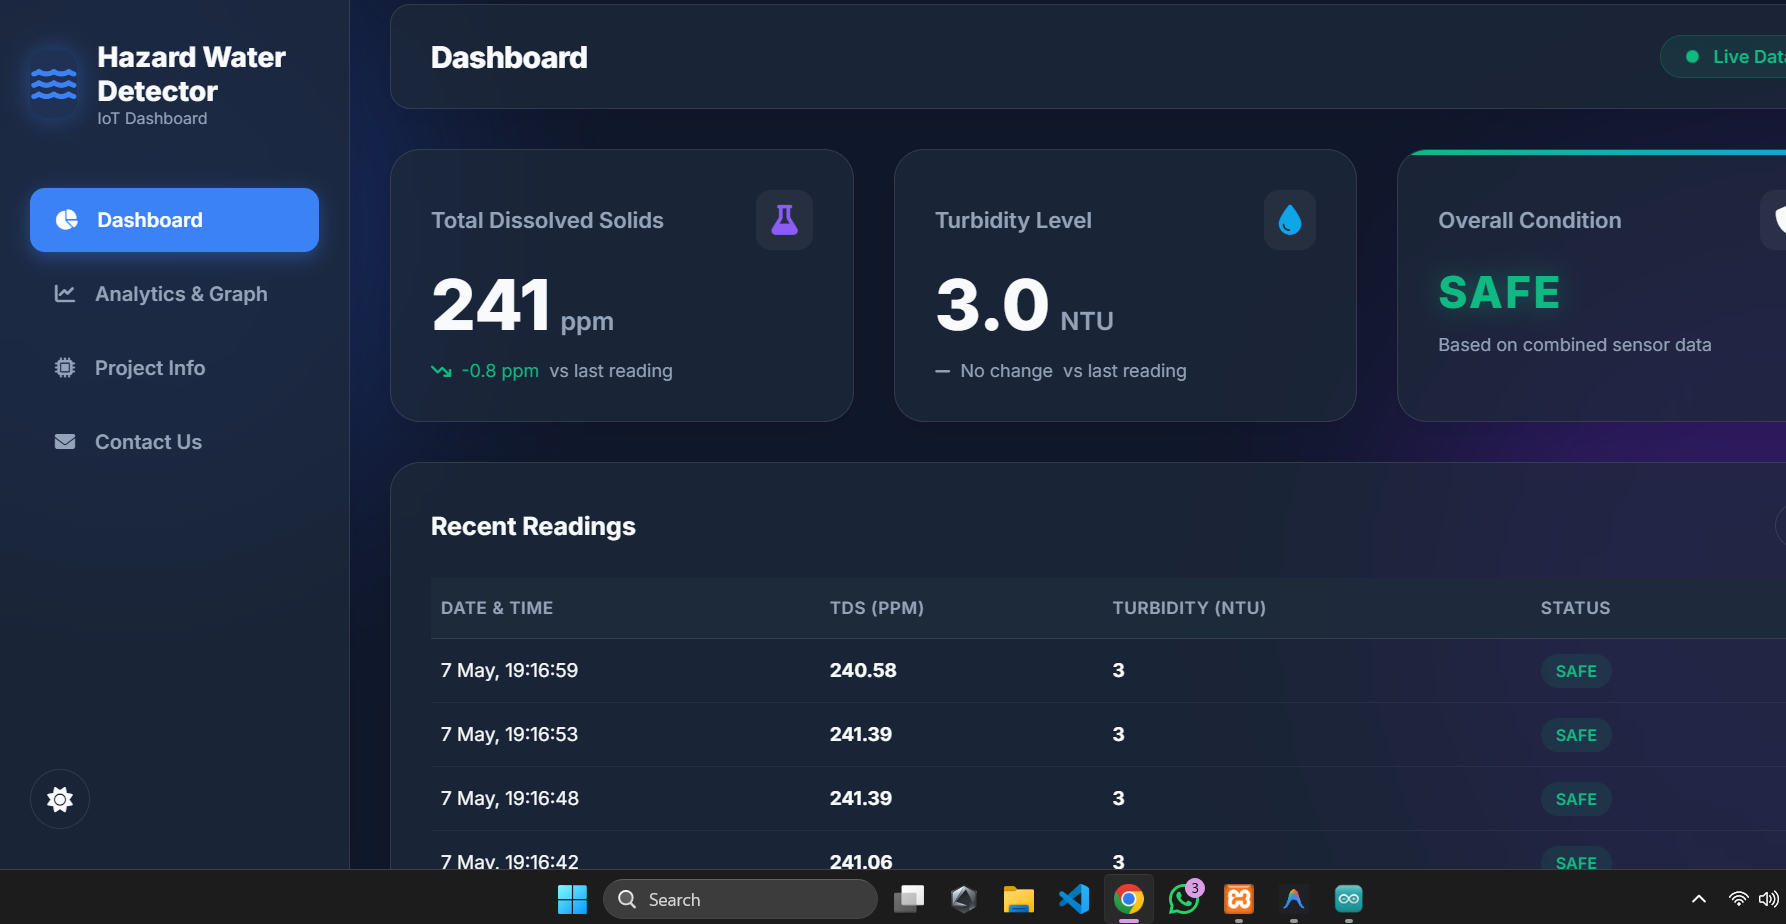Open the Contact Us page
This screenshot has height=924, width=1786.
tap(174, 442)
